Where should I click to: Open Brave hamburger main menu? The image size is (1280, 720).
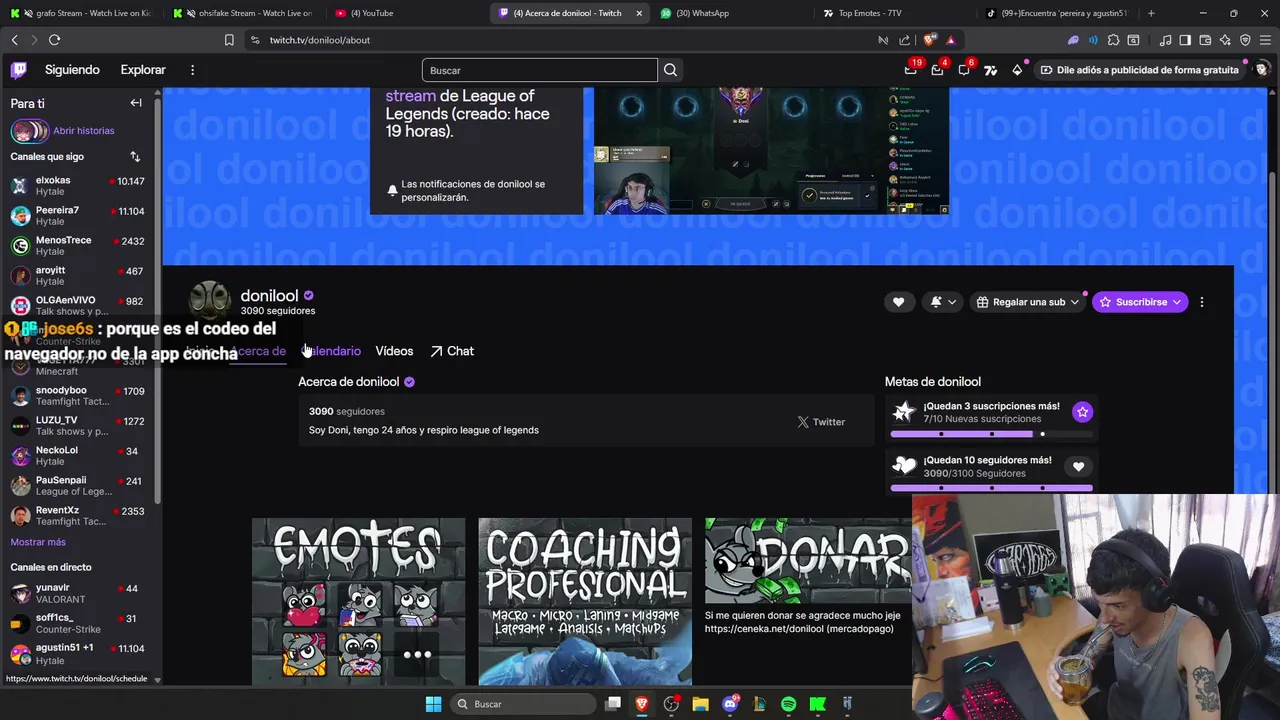[1265, 40]
